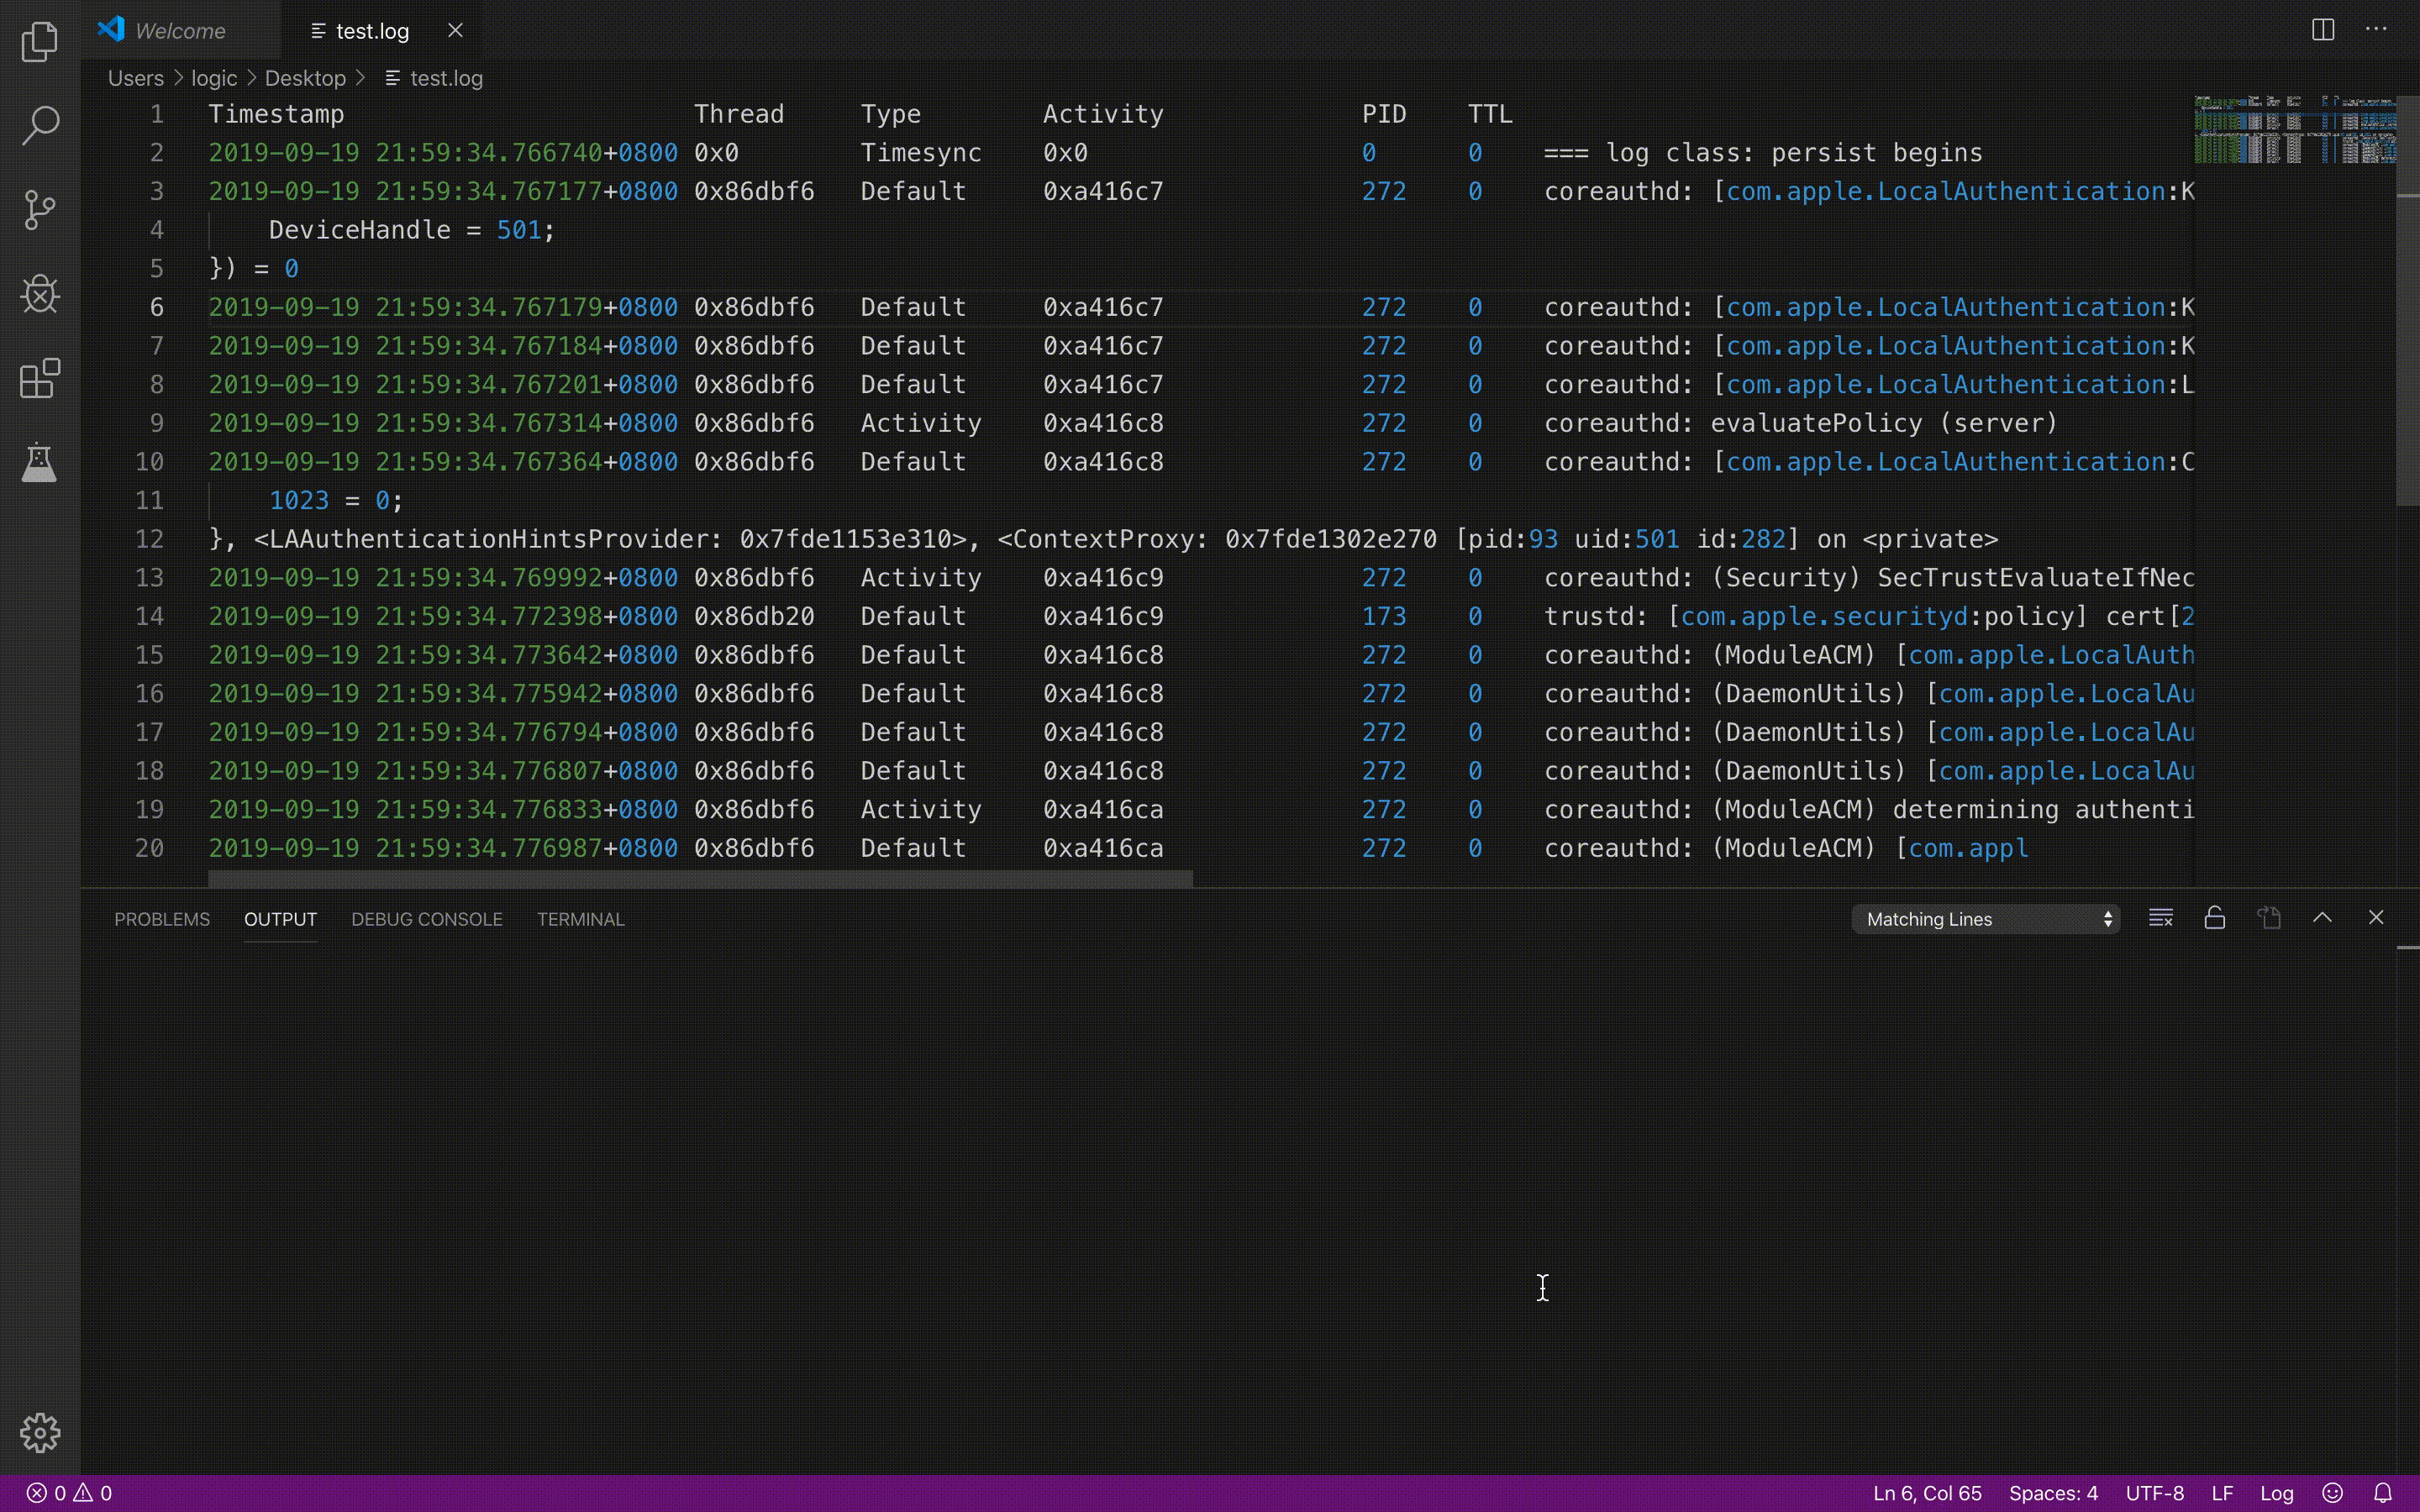
Task: Open More Actions ellipsis in editor
Action: click(x=2376, y=30)
